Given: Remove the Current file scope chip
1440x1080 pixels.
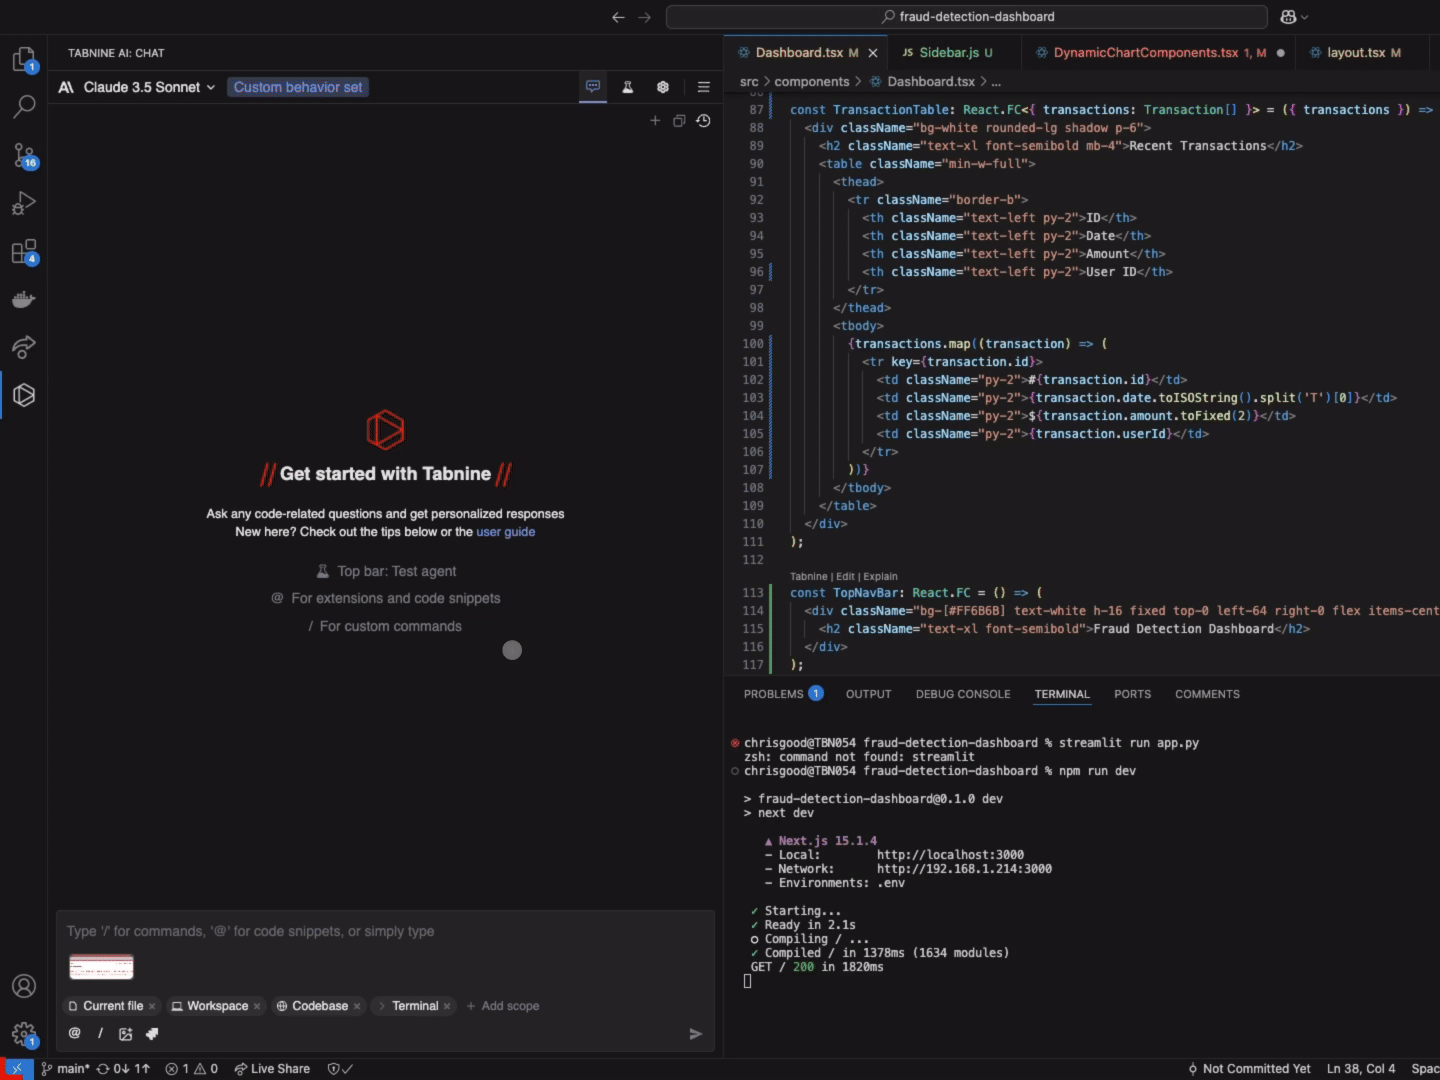Looking at the screenshot, I should click(152, 1006).
